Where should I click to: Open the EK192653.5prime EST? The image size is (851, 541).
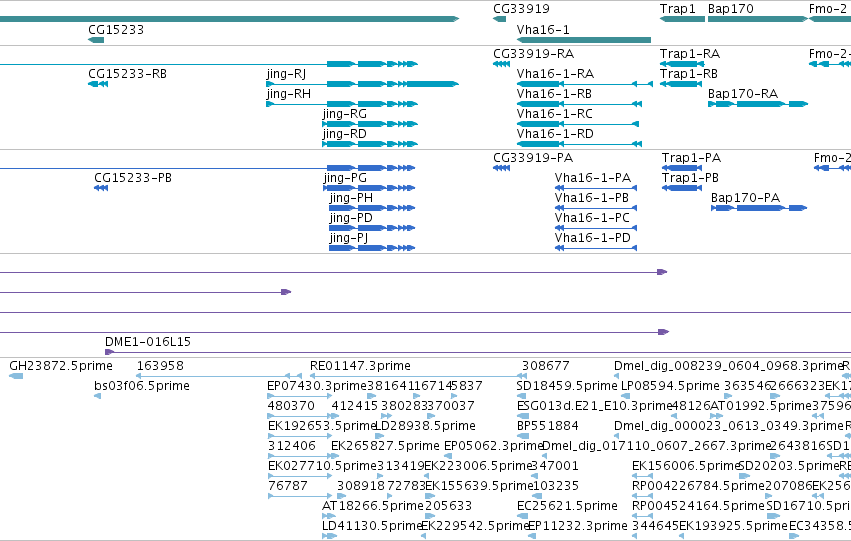(299, 437)
